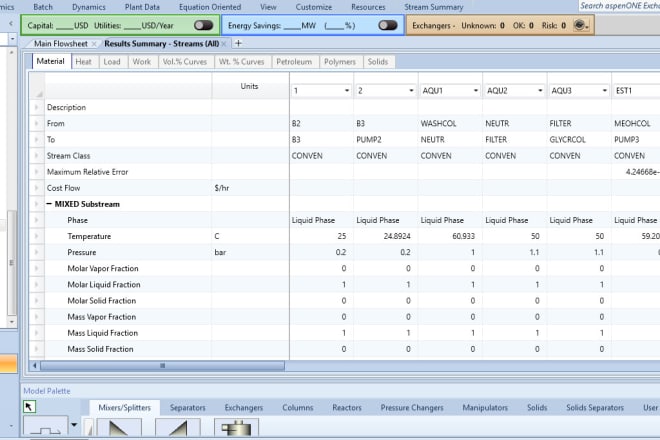This screenshot has width=660, height=440.
Task: Switch to the Main Flowsheet tab
Action: click(x=61, y=44)
